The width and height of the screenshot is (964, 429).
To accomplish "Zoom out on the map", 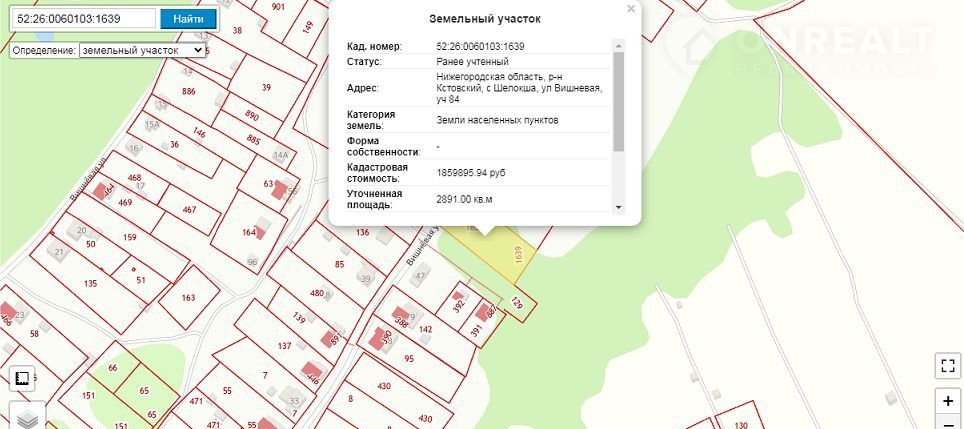I will 947,422.
